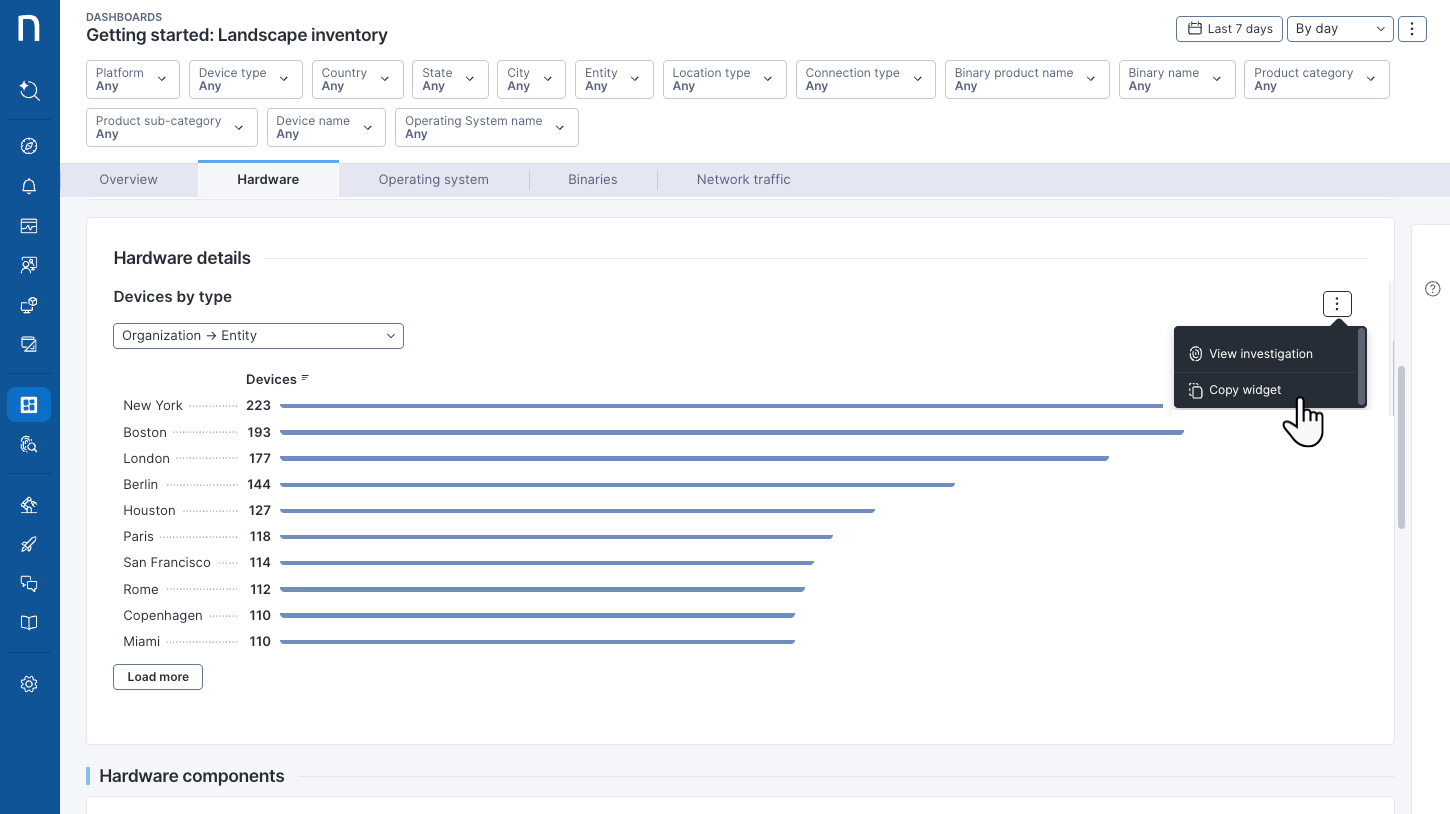This screenshot has height=814, width=1450.
Task: Open the Organization → Entity dropdown
Action: pyautogui.click(x=258, y=336)
